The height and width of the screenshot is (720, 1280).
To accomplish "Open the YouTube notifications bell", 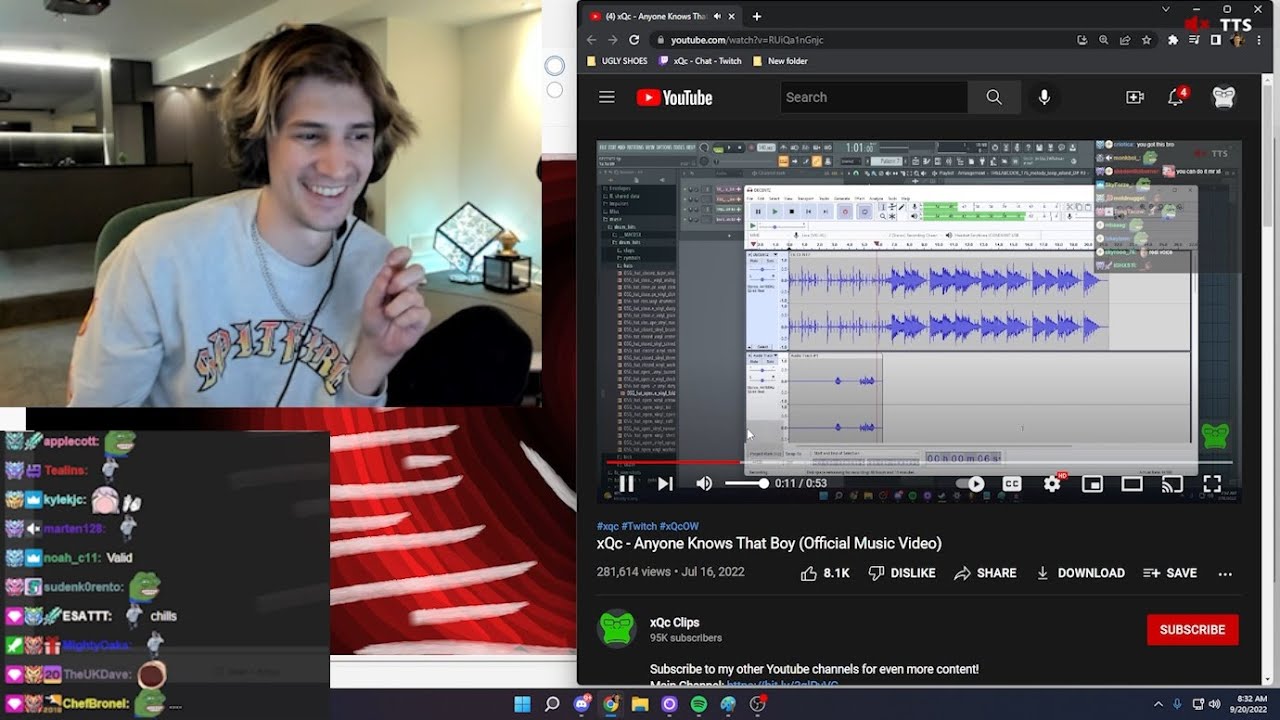I will pyautogui.click(x=1176, y=97).
